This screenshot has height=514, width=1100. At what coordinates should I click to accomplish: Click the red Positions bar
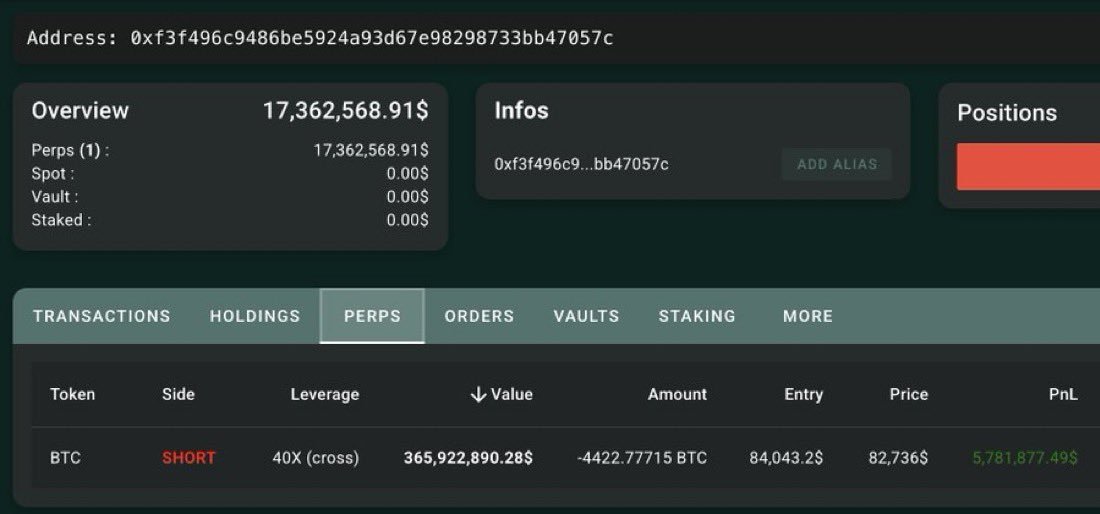pos(1028,166)
